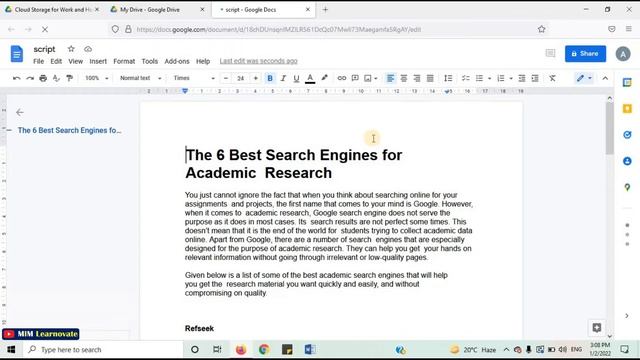Image resolution: width=640 pixels, height=360 pixels.
Task: Open Keep notes in the side panel
Action: 627,109
